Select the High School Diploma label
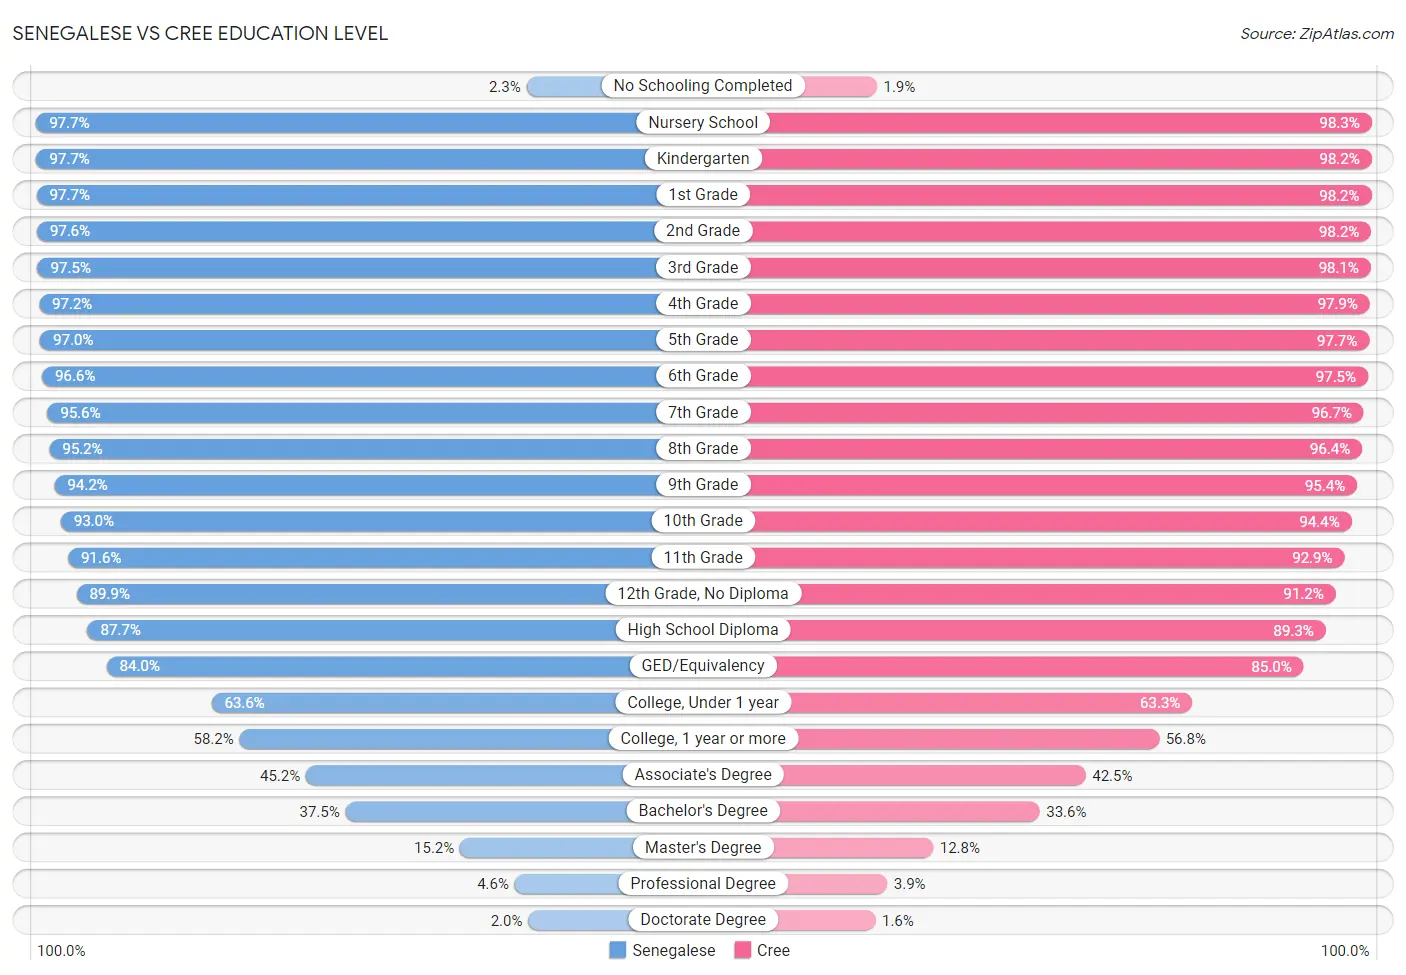 pyautogui.click(x=703, y=630)
